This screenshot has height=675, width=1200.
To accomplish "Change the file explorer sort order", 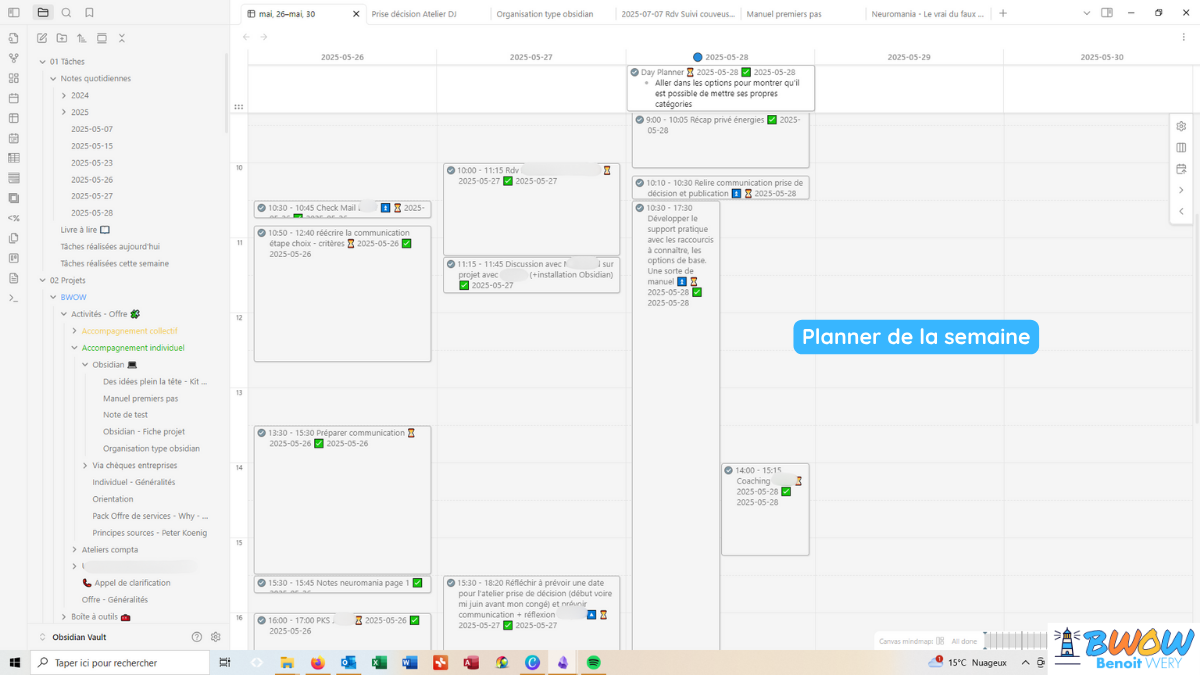I will point(82,38).
